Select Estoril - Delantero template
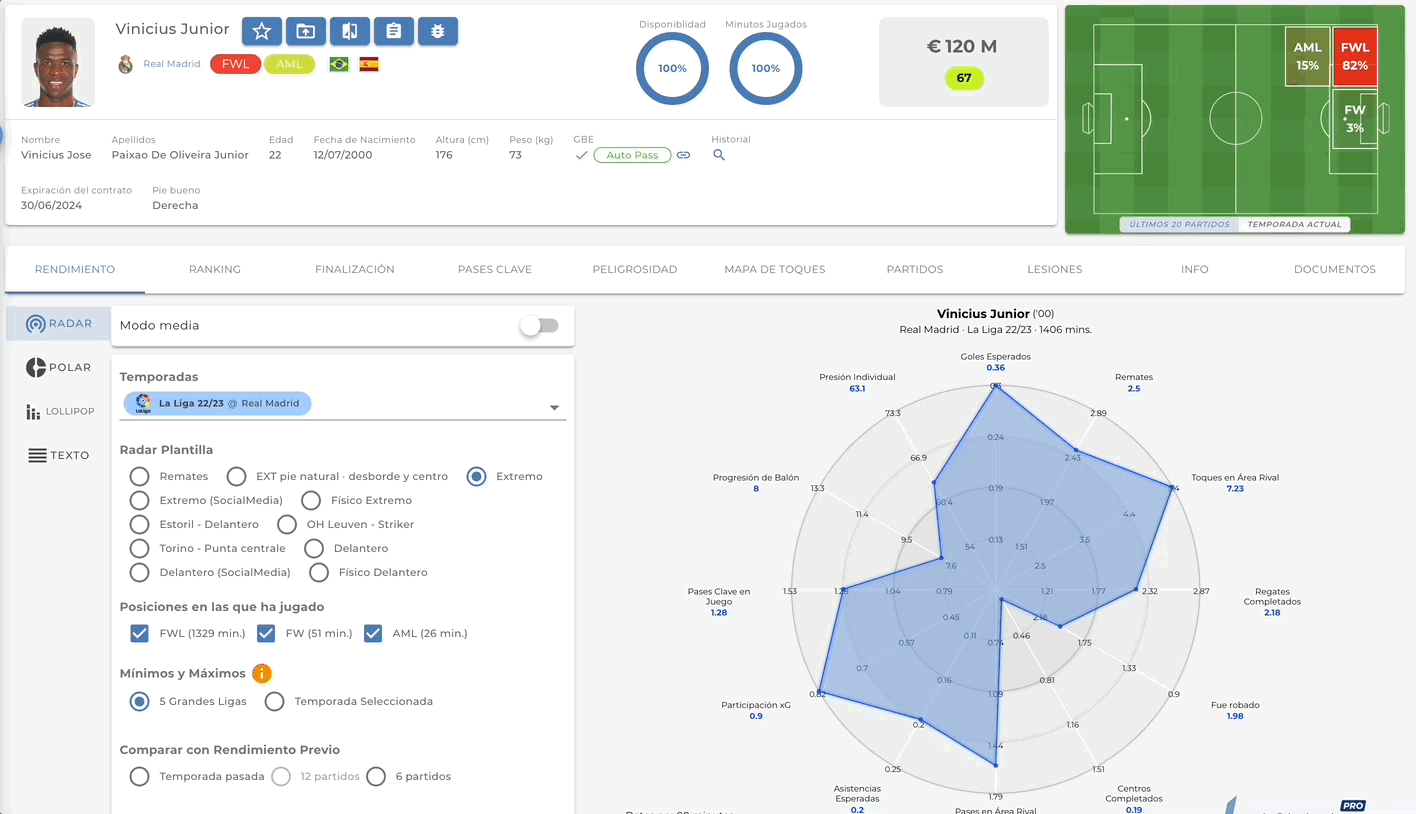Image resolution: width=1416 pixels, height=814 pixels. [x=140, y=524]
